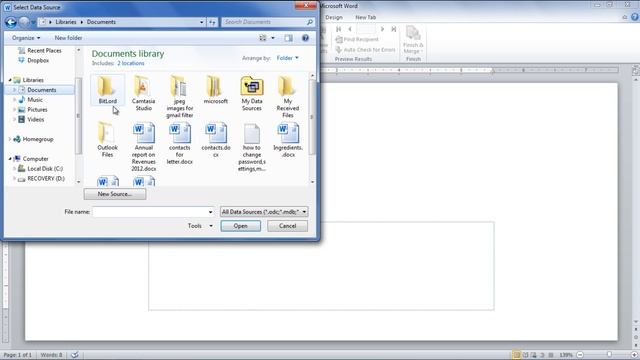Click the New Source button

(115, 194)
